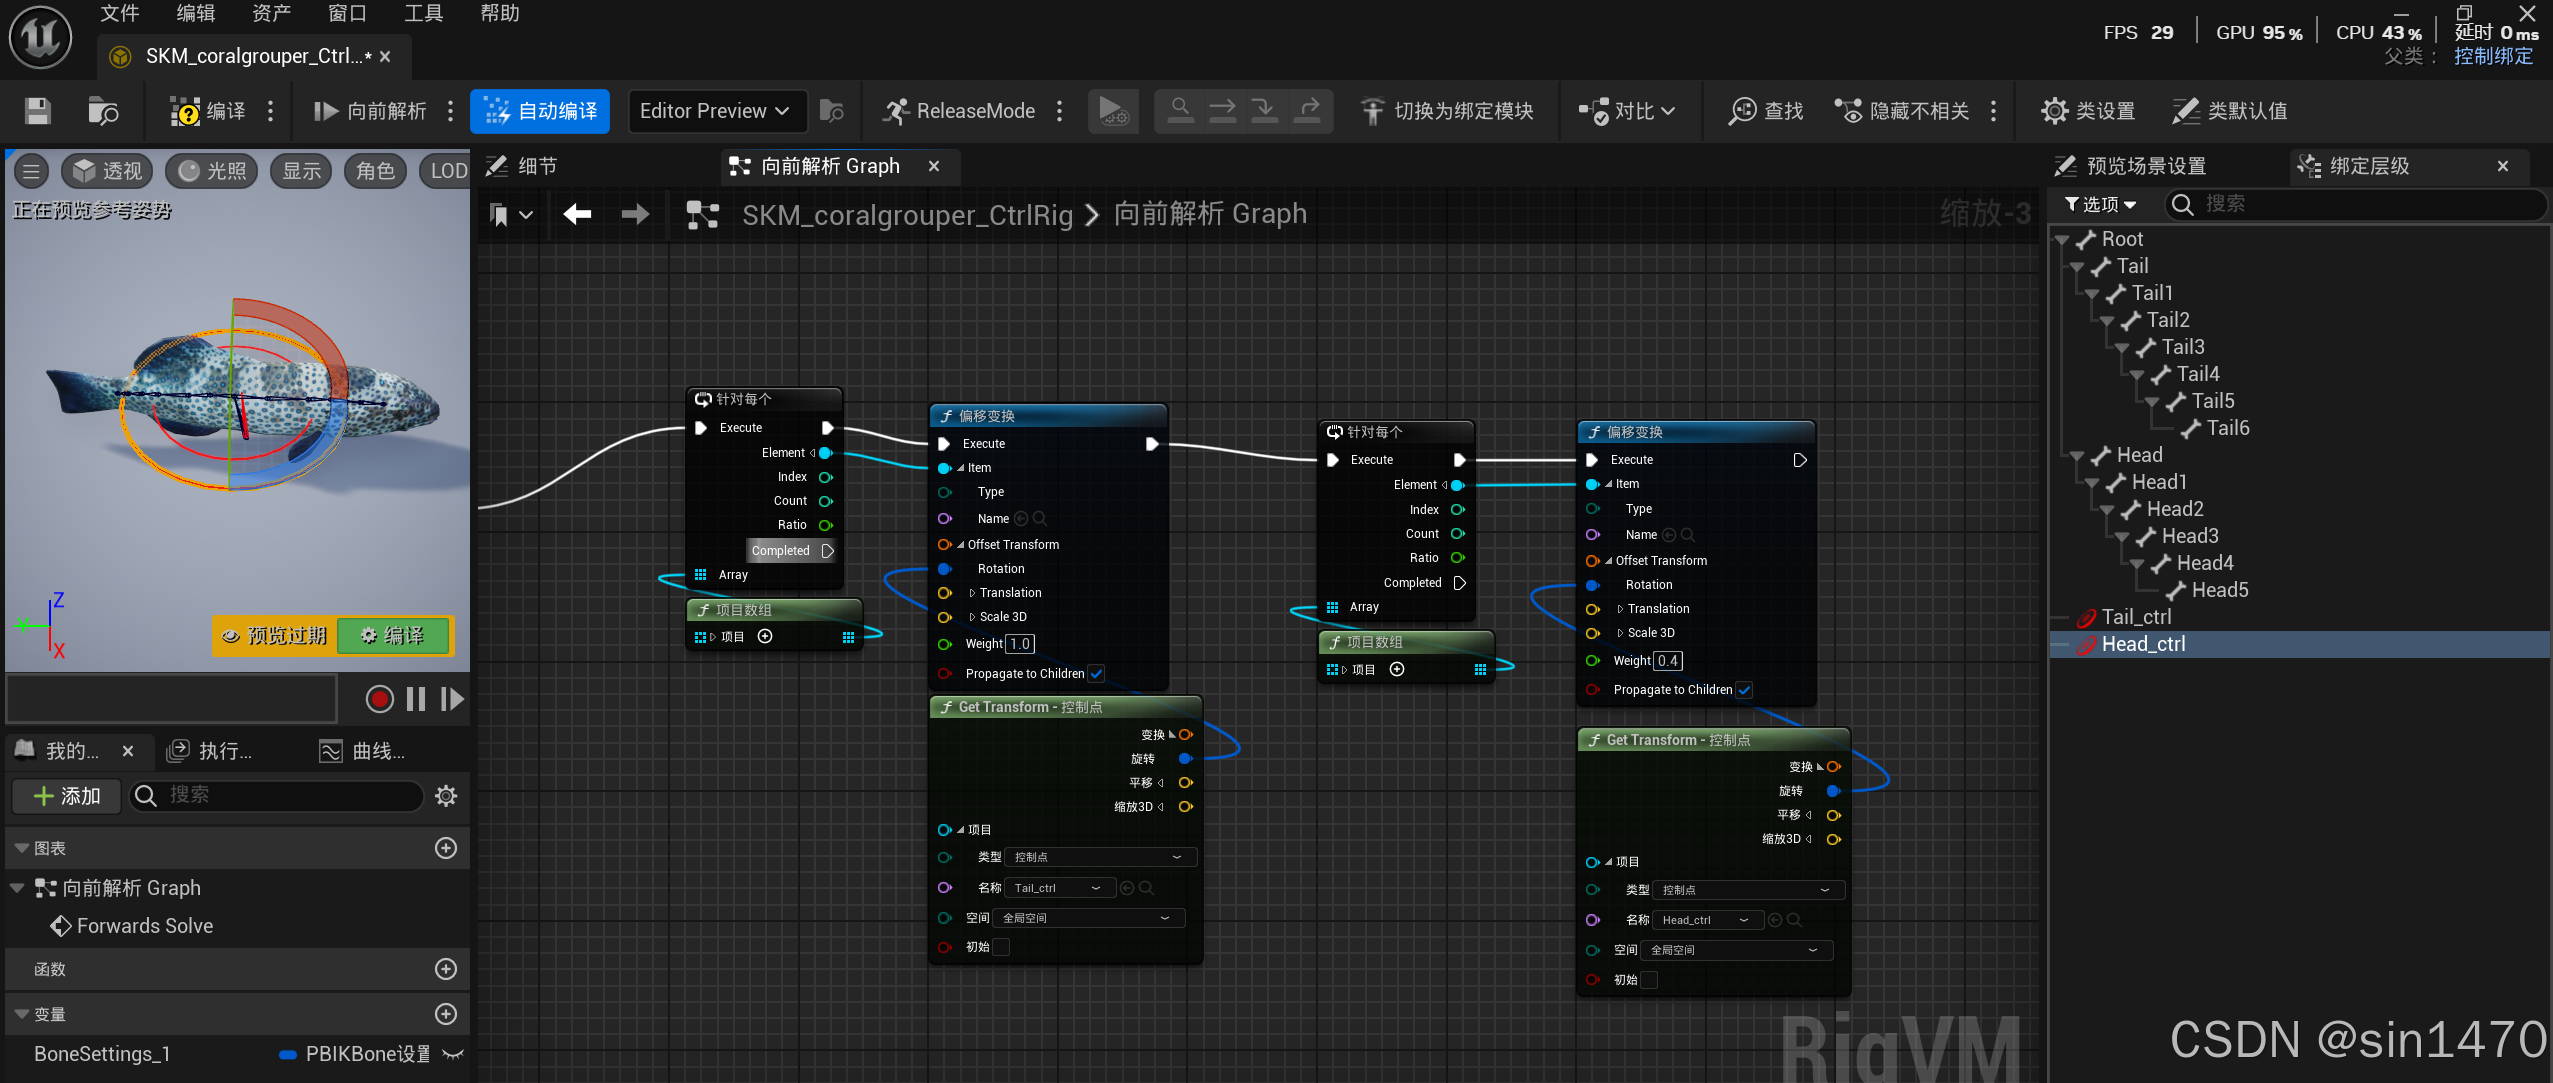Collapse the Head bone in hierarchy
2553x1083 pixels.
click(2076, 456)
